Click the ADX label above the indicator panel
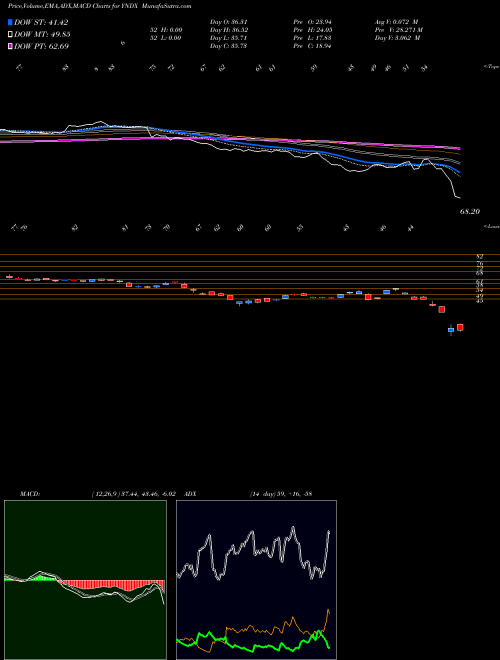Screen dimensions: 500x660 tap(190, 493)
